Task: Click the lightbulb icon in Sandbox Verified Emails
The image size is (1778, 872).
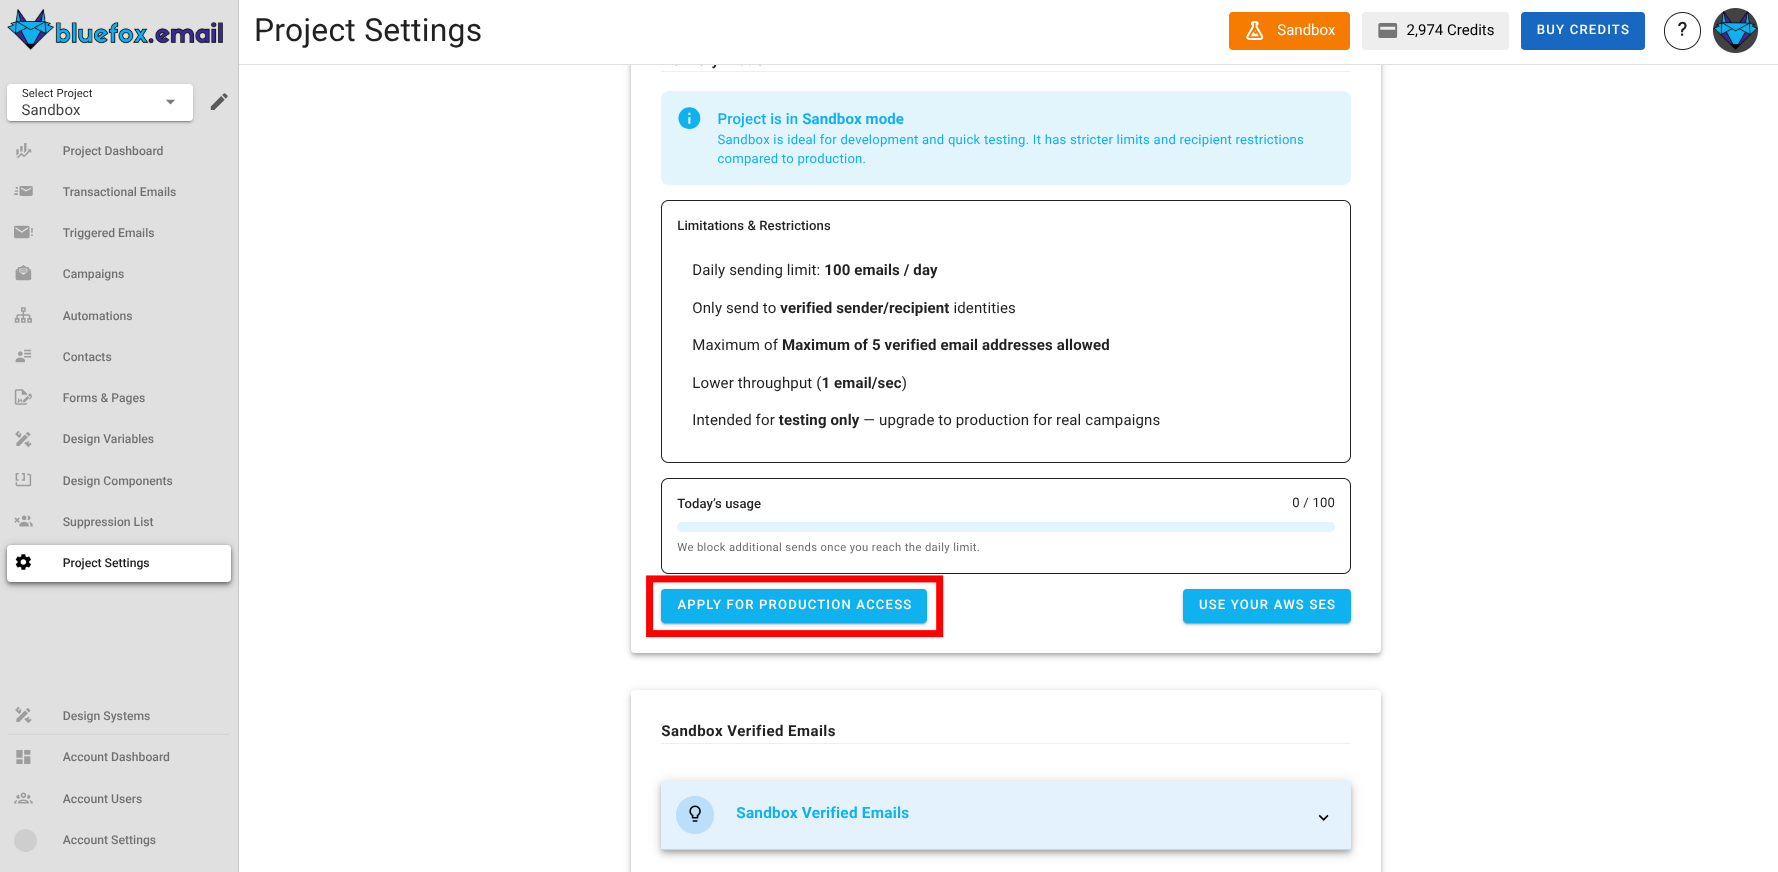Action: (x=695, y=814)
